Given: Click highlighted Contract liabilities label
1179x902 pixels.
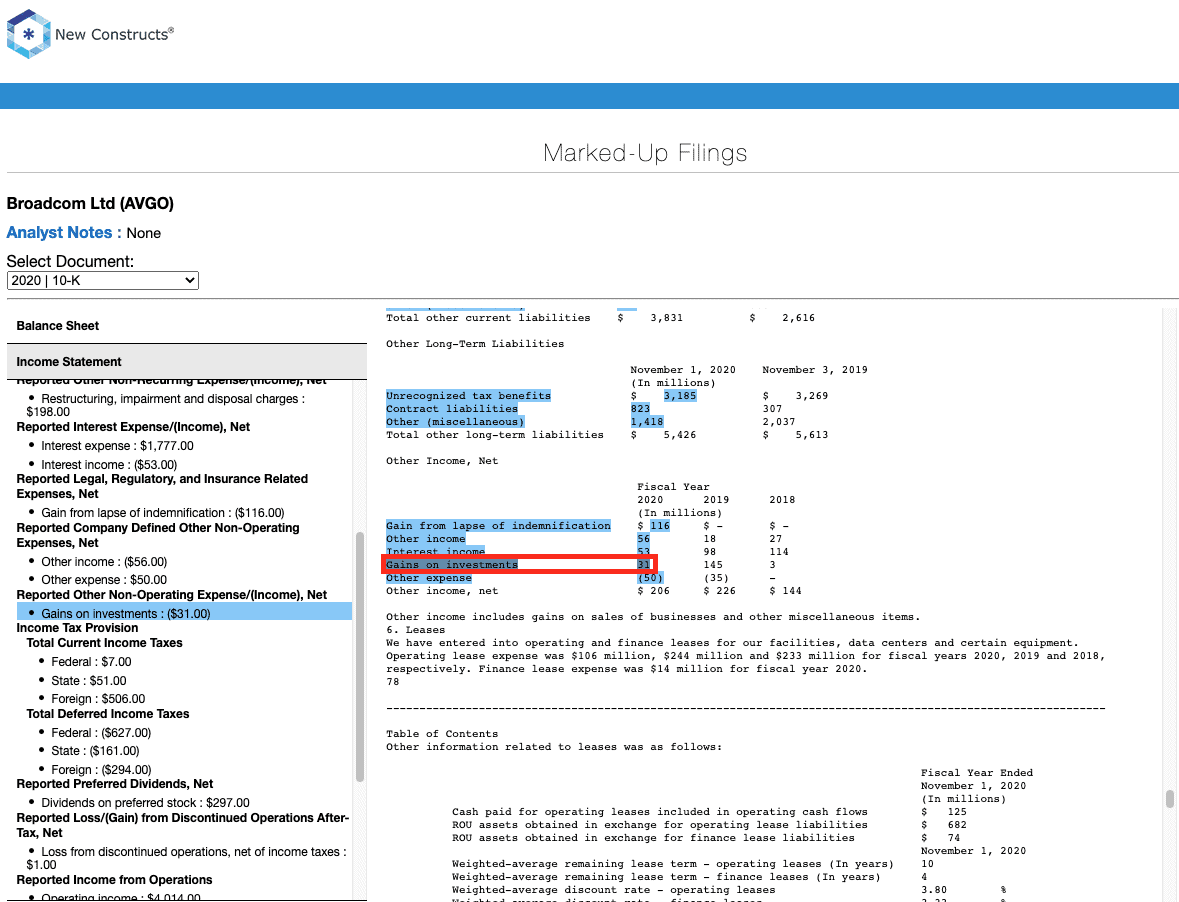Looking at the screenshot, I should [452, 409].
